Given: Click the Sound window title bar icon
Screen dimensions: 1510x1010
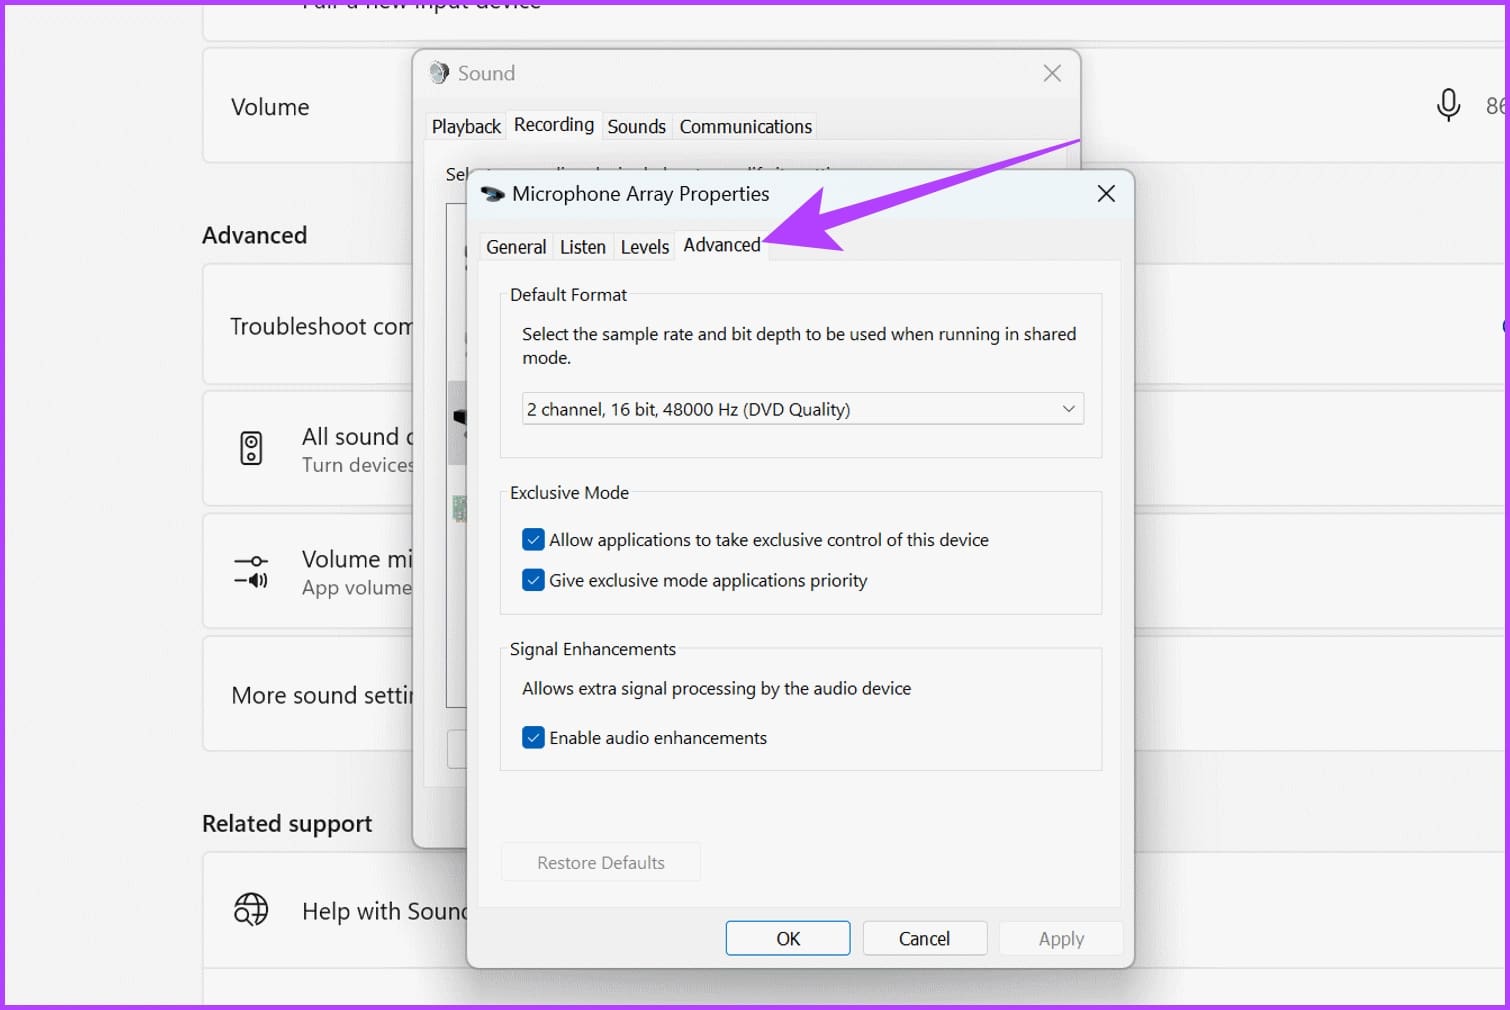Looking at the screenshot, I should 438,72.
